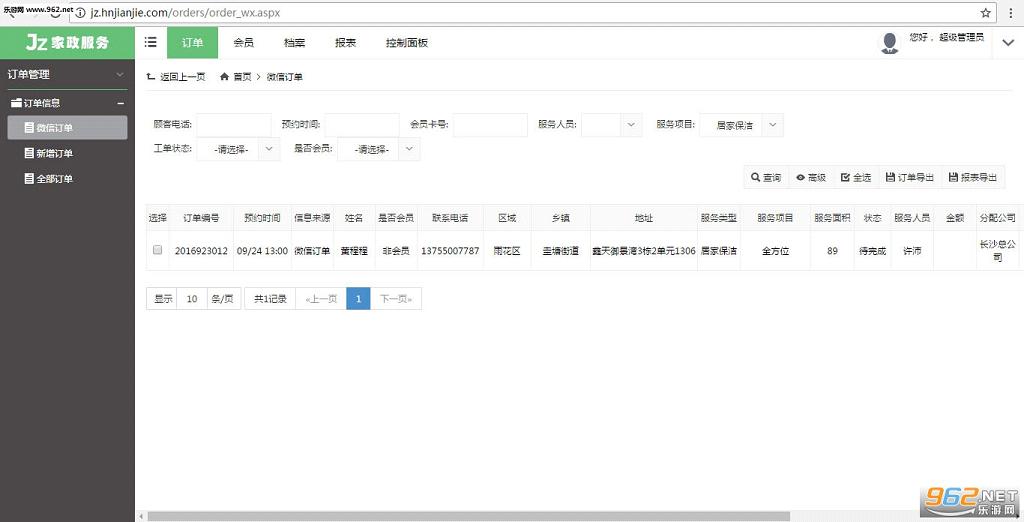Select 全部订单 in the sidebar
Screen dimensions: 1024x522
point(54,178)
